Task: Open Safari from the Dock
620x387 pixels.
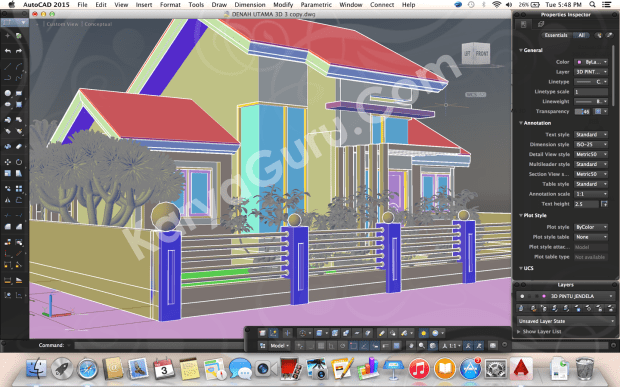Action: (x=88, y=369)
